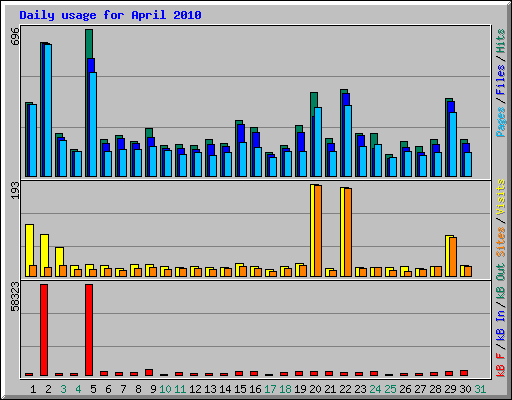Image resolution: width=512 pixels, height=400 pixels.
Task: Click green day label 10
Action: coord(165,389)
